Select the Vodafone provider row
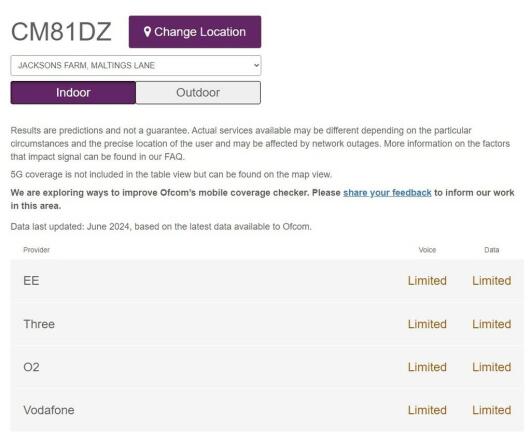Viewport: 531px width, 437px height. [x=267, y=410]
